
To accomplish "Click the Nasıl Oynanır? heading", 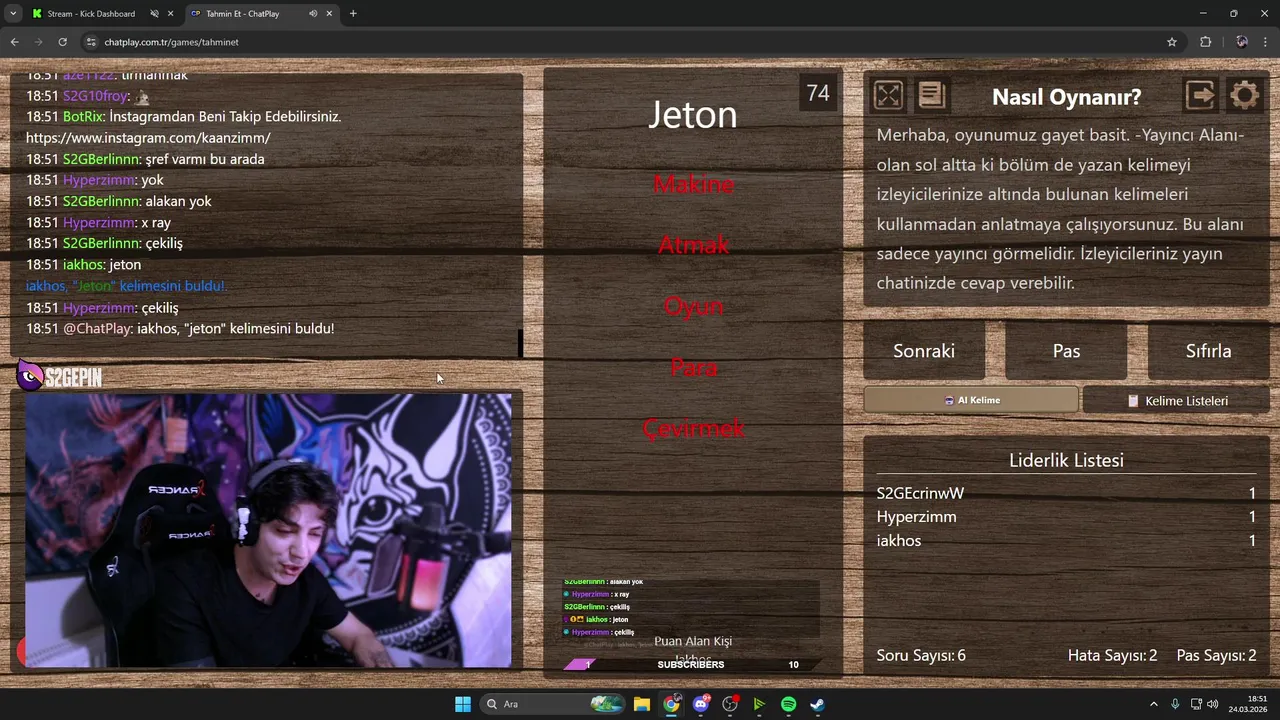I will coord(1066,97).
